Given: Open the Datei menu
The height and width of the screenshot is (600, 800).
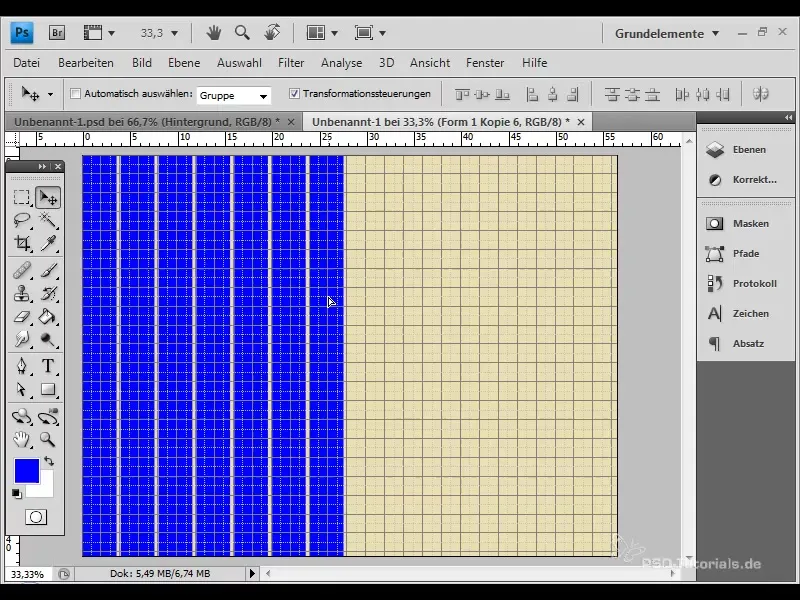Looking at the screenshot, I should pyautogui.click(x=27, y=63).
